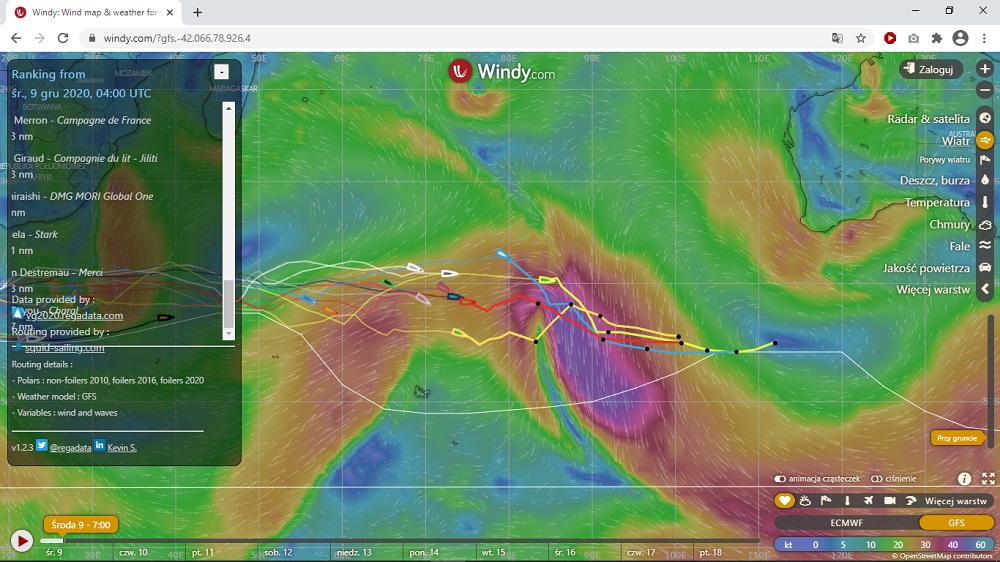This screenshot has height=562, width=1000.
Task: Select the heart favorites quick-menu icon
Action: [784, 501]
